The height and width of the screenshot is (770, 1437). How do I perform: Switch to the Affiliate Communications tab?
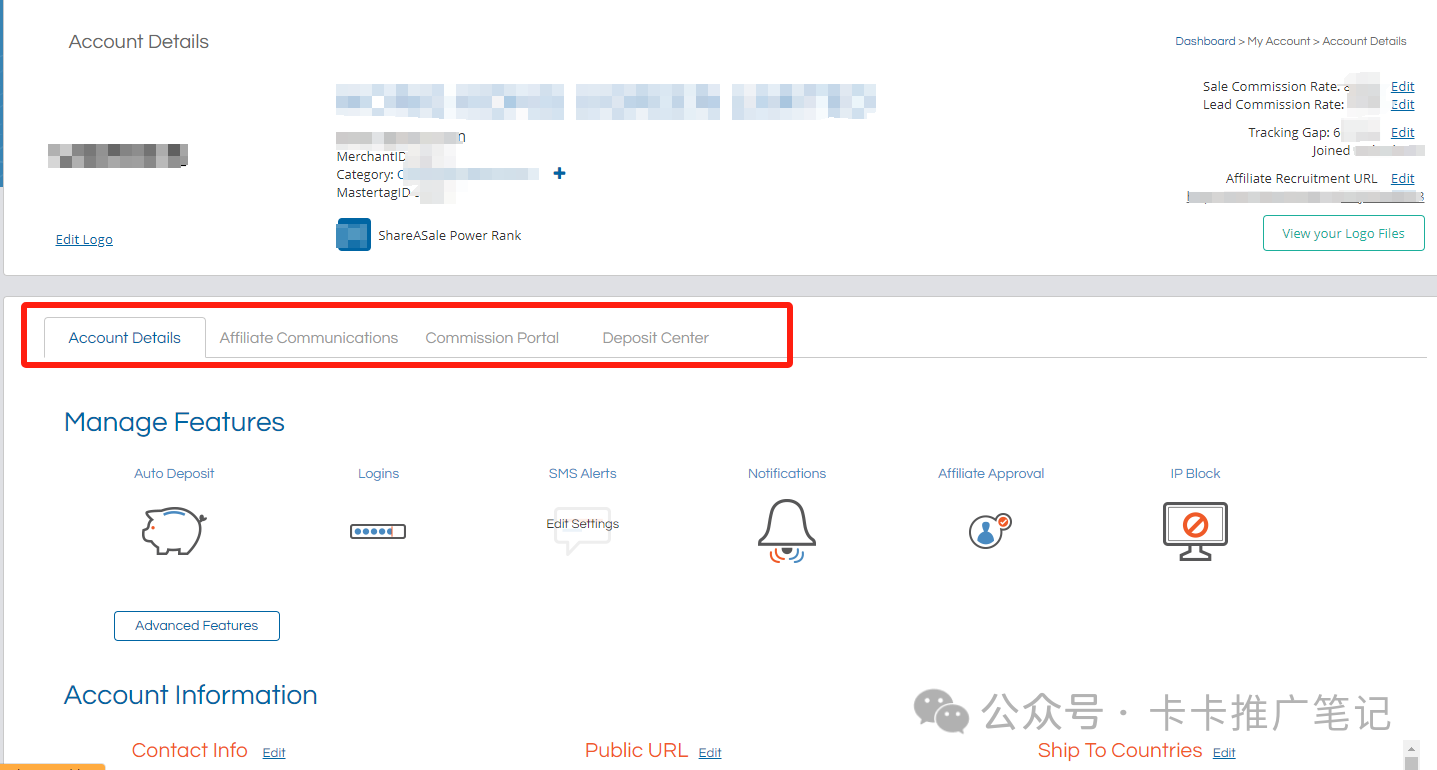pos(308,338)
